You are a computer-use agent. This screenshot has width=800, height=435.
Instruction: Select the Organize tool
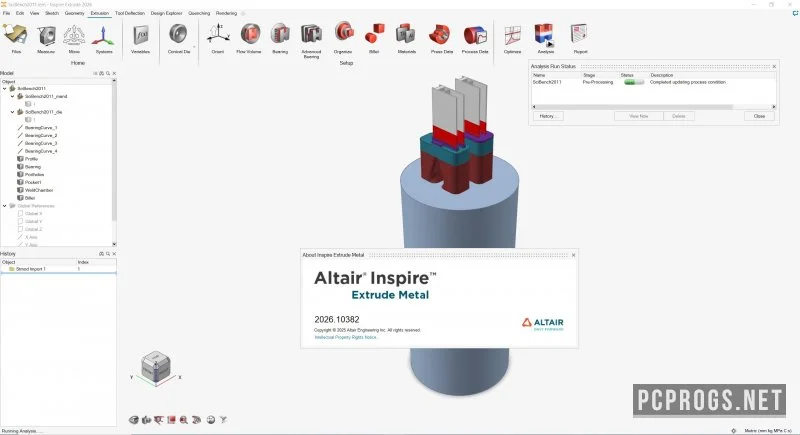[343, 37]
